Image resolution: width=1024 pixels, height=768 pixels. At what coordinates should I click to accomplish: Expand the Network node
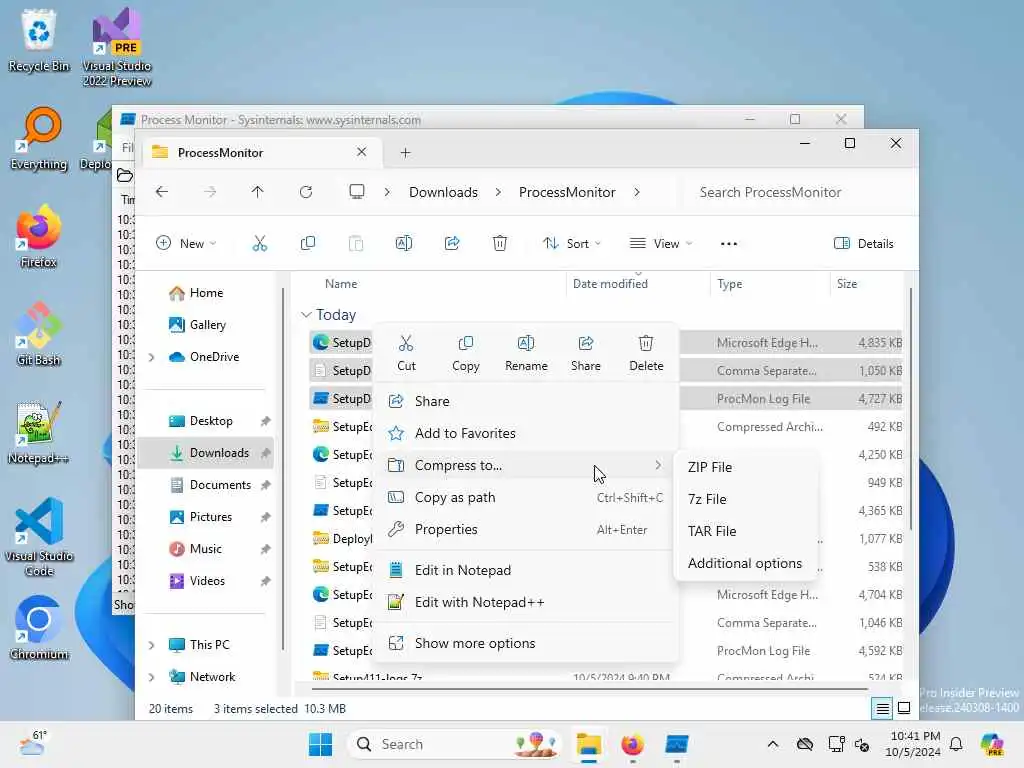tap(152, 677)
